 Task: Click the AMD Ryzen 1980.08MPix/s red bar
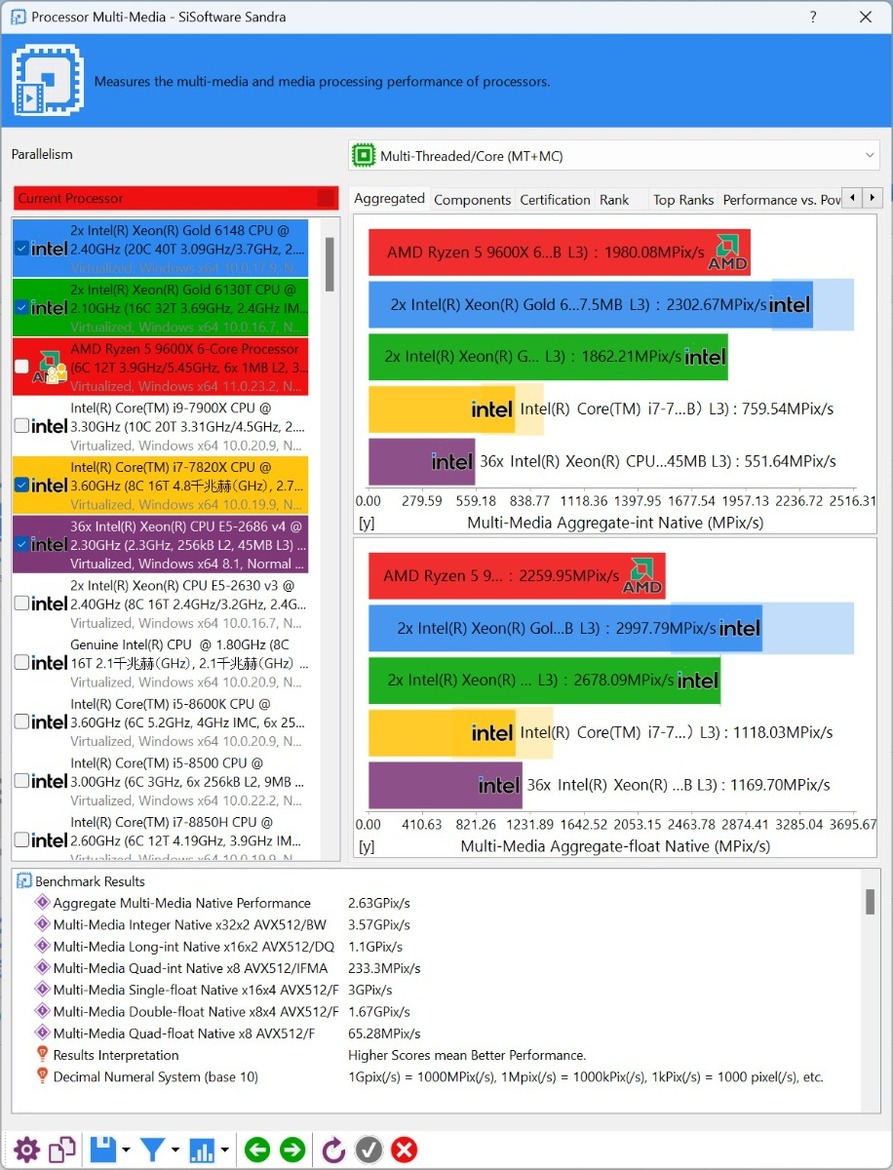[560, 252]
